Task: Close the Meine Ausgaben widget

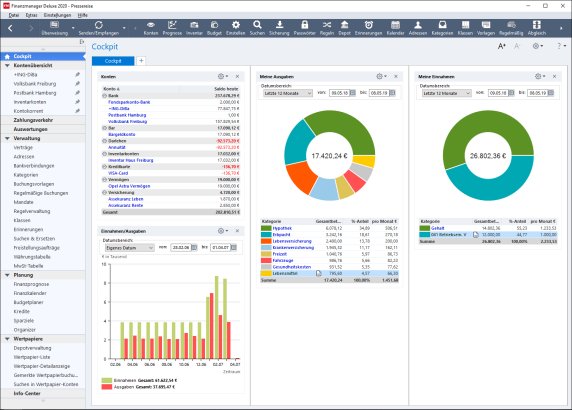Action: 396,76
